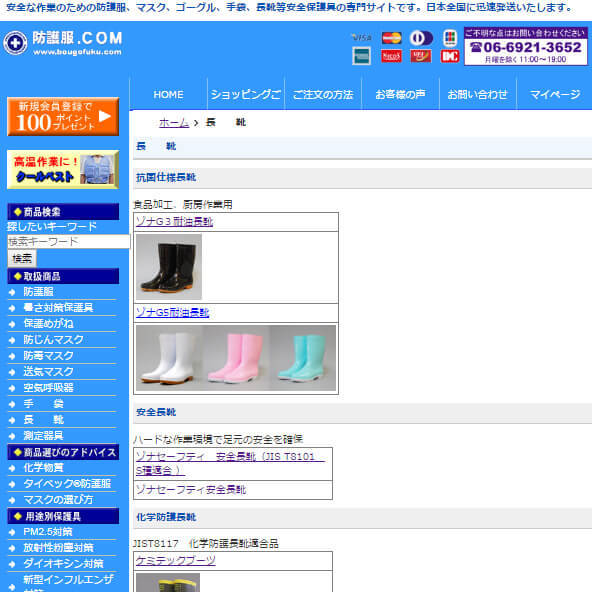This screenshot has width=592, height=592.
Task: Click the white pink green boots image
Action: 236,358
